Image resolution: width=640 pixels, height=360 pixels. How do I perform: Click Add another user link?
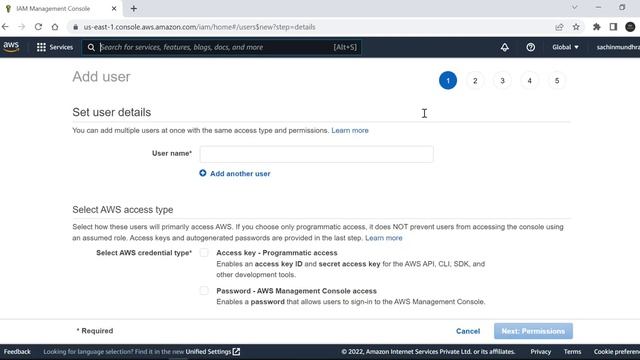click(x=240, y=173)
